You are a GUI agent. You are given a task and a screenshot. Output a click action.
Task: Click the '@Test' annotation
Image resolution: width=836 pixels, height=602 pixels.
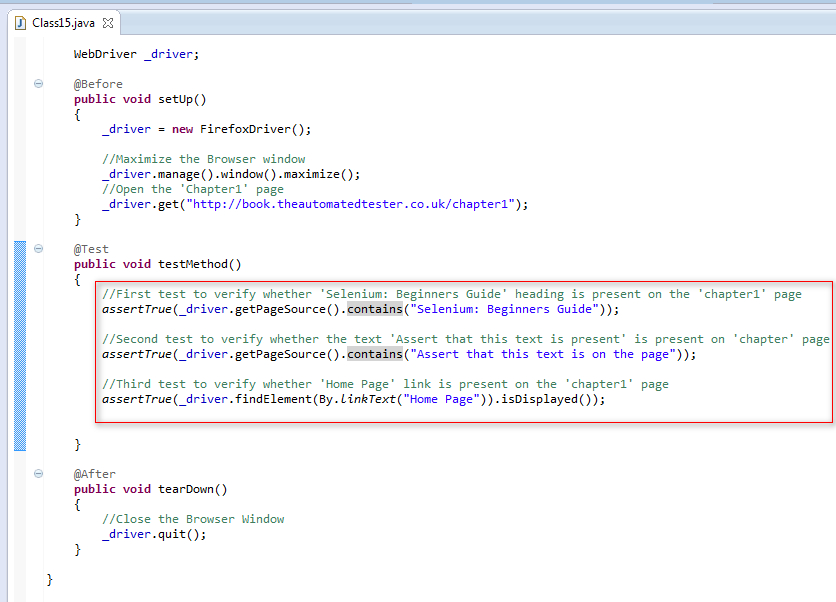[x=91, y=249]
